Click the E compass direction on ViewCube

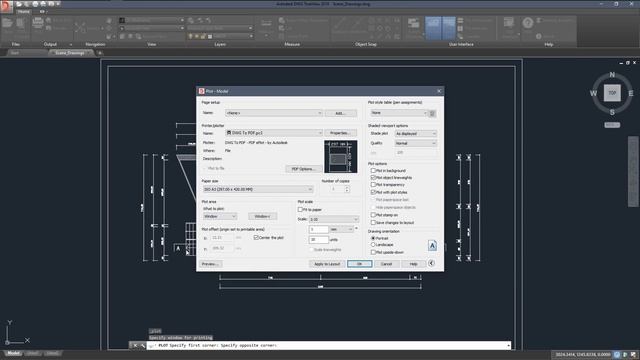(x=631, y=93)
